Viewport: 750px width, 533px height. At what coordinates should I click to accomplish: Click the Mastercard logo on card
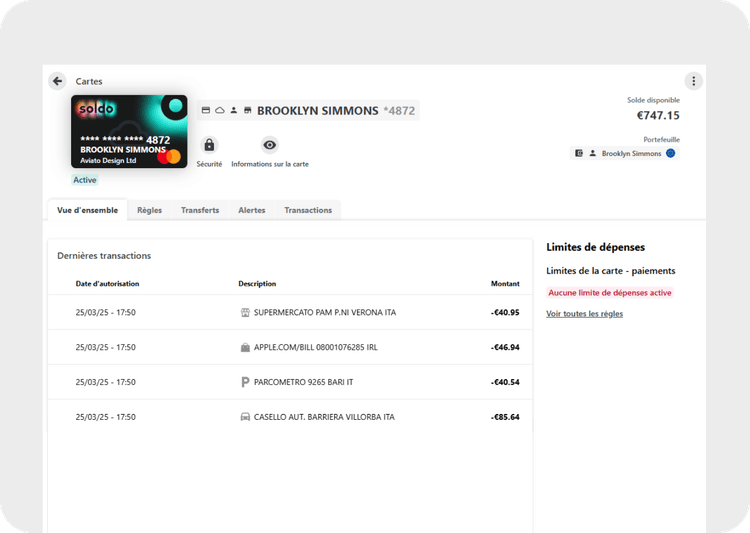[169, 156]
